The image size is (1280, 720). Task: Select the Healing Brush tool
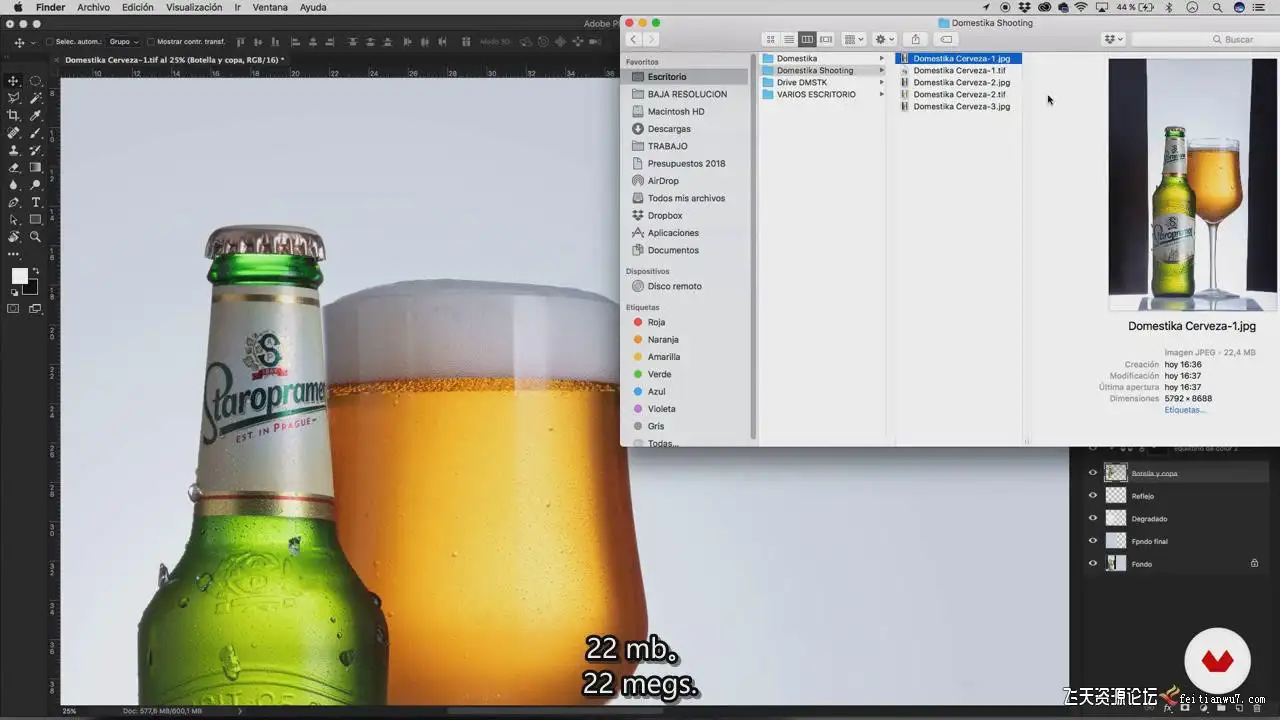click(x=14, y=133)
